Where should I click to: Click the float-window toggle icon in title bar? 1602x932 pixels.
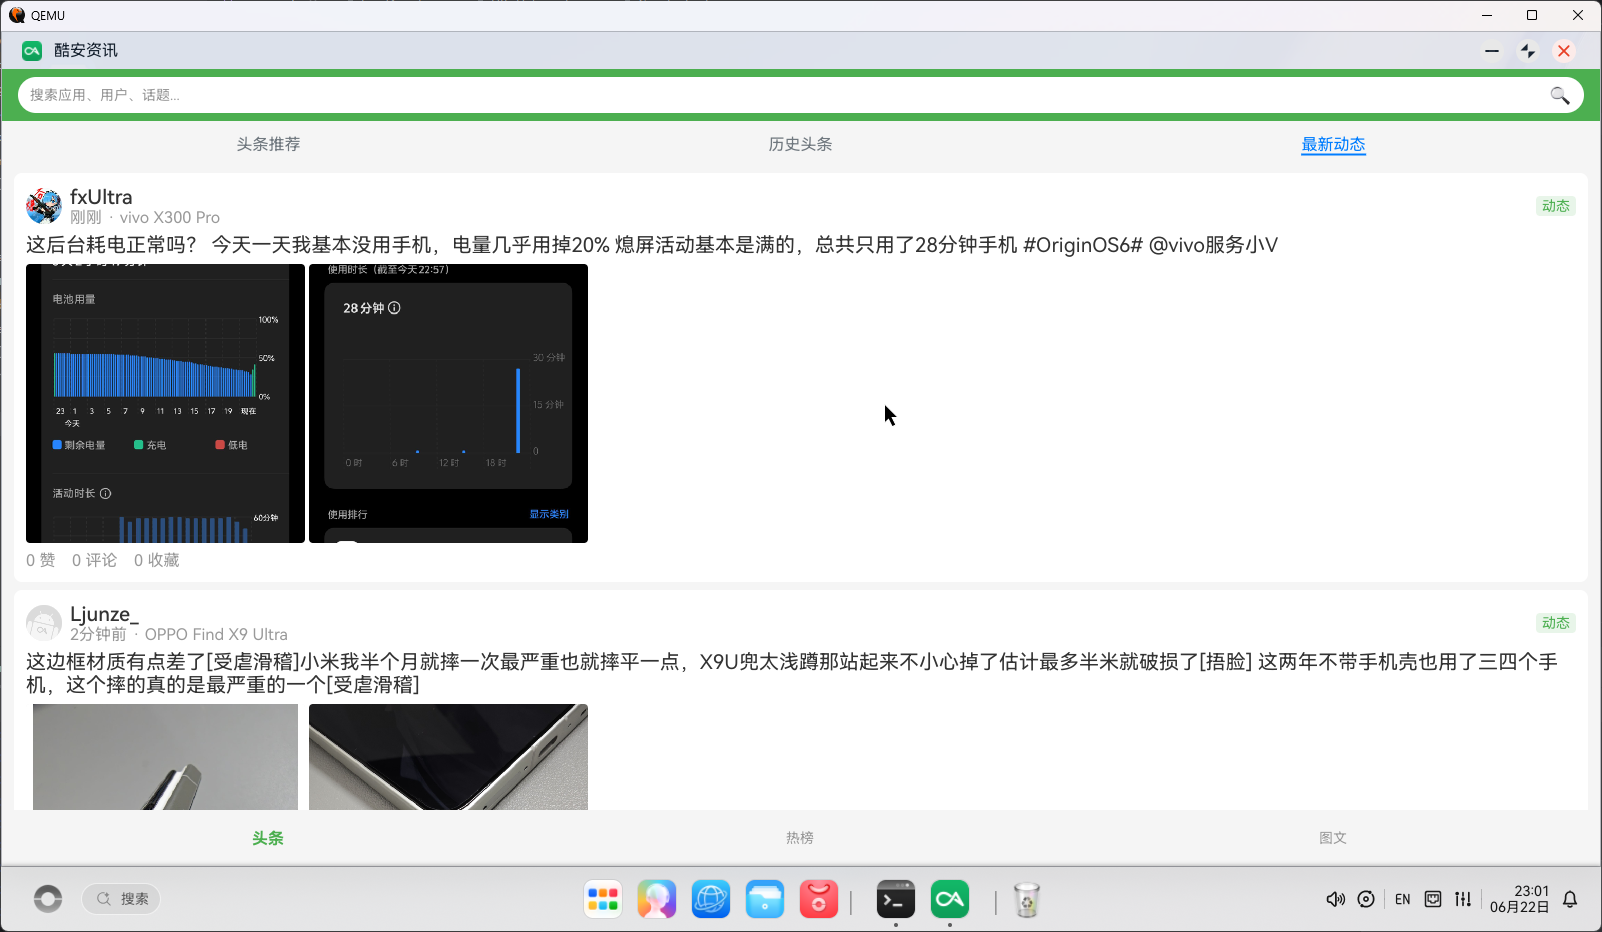pyautogui.click(x=1528, y=51)
